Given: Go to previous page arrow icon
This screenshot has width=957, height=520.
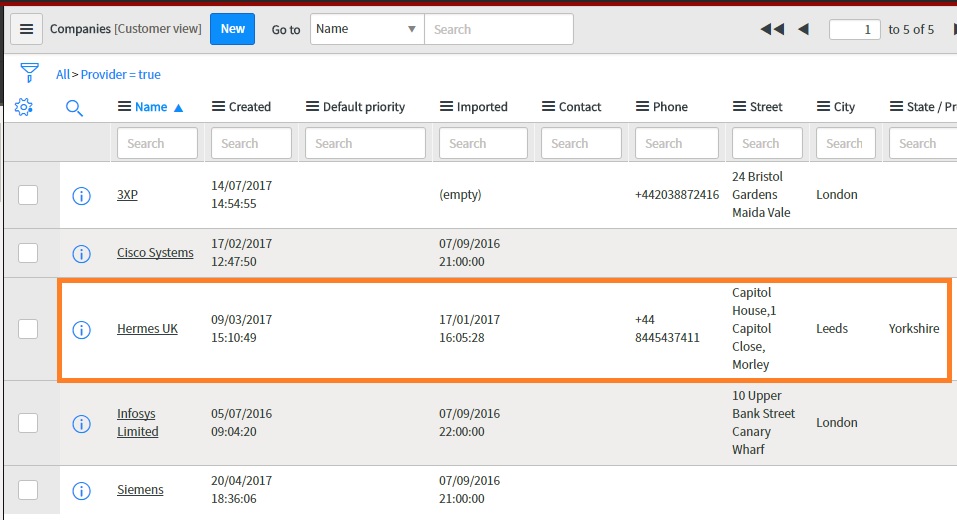Looking at the screenshot, I should tap(803, 29).
